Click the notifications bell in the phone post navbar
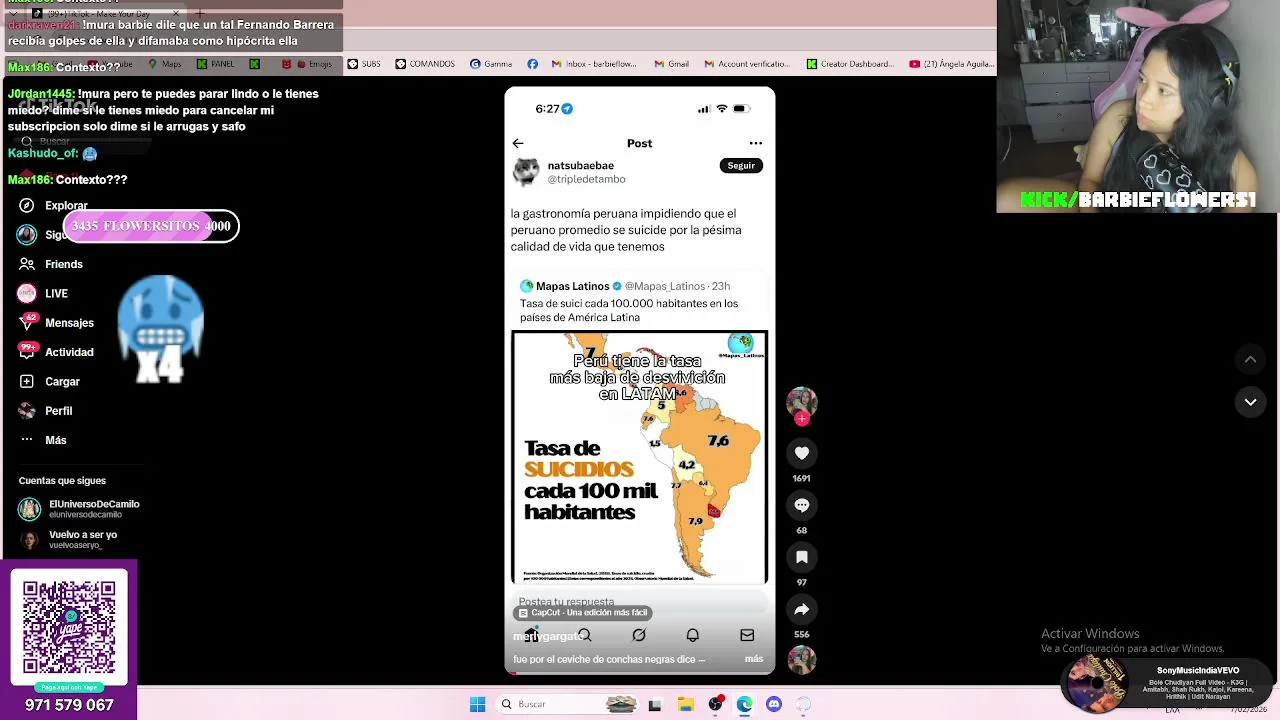1280x720 pixels. [692, 635]
